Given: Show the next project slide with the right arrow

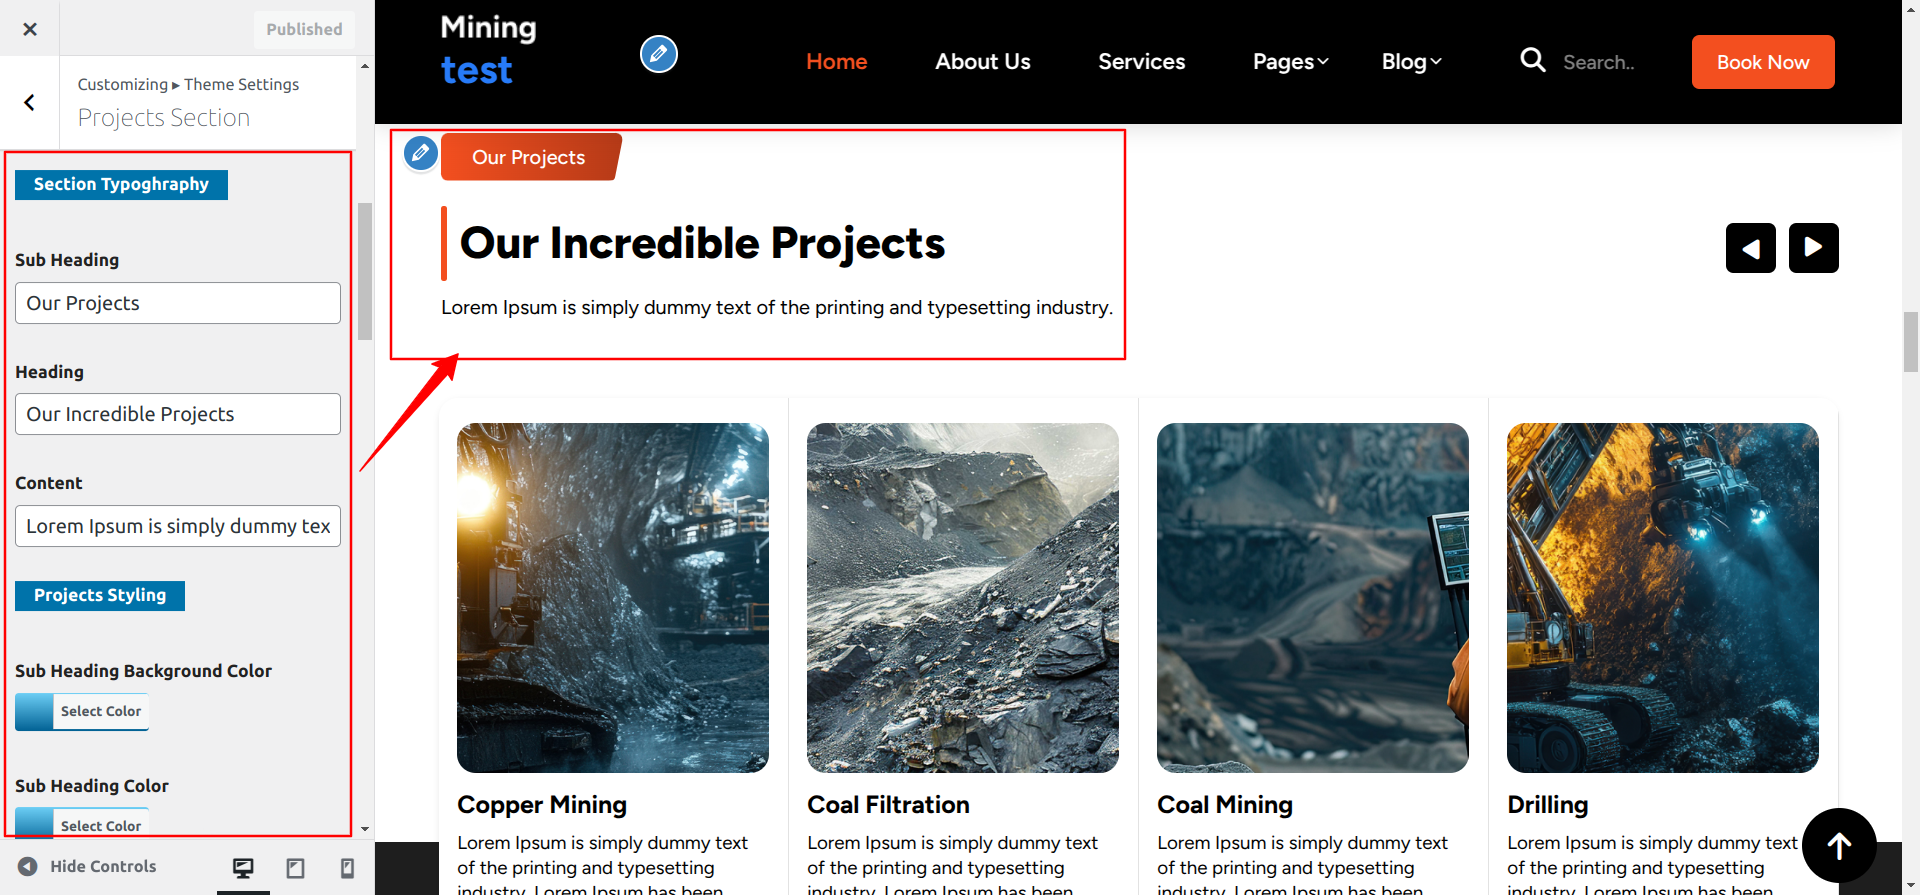Looking at the screenshot, I should point(1813,248).
